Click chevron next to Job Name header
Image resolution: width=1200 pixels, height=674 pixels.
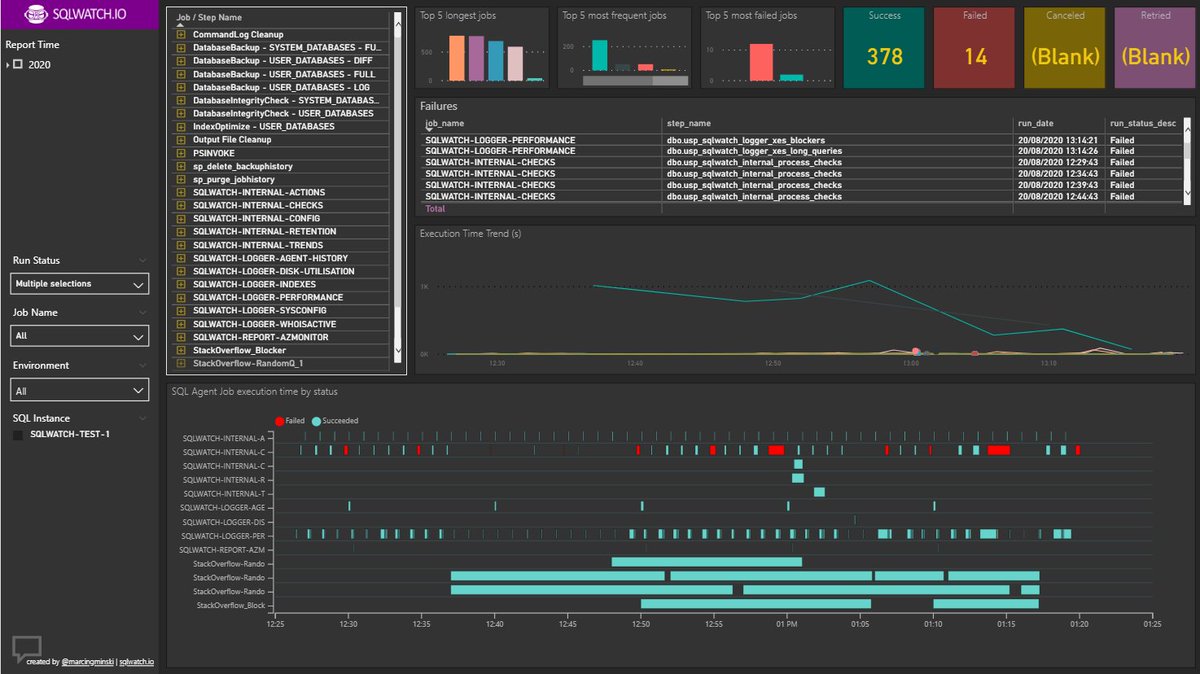[143, 313]
